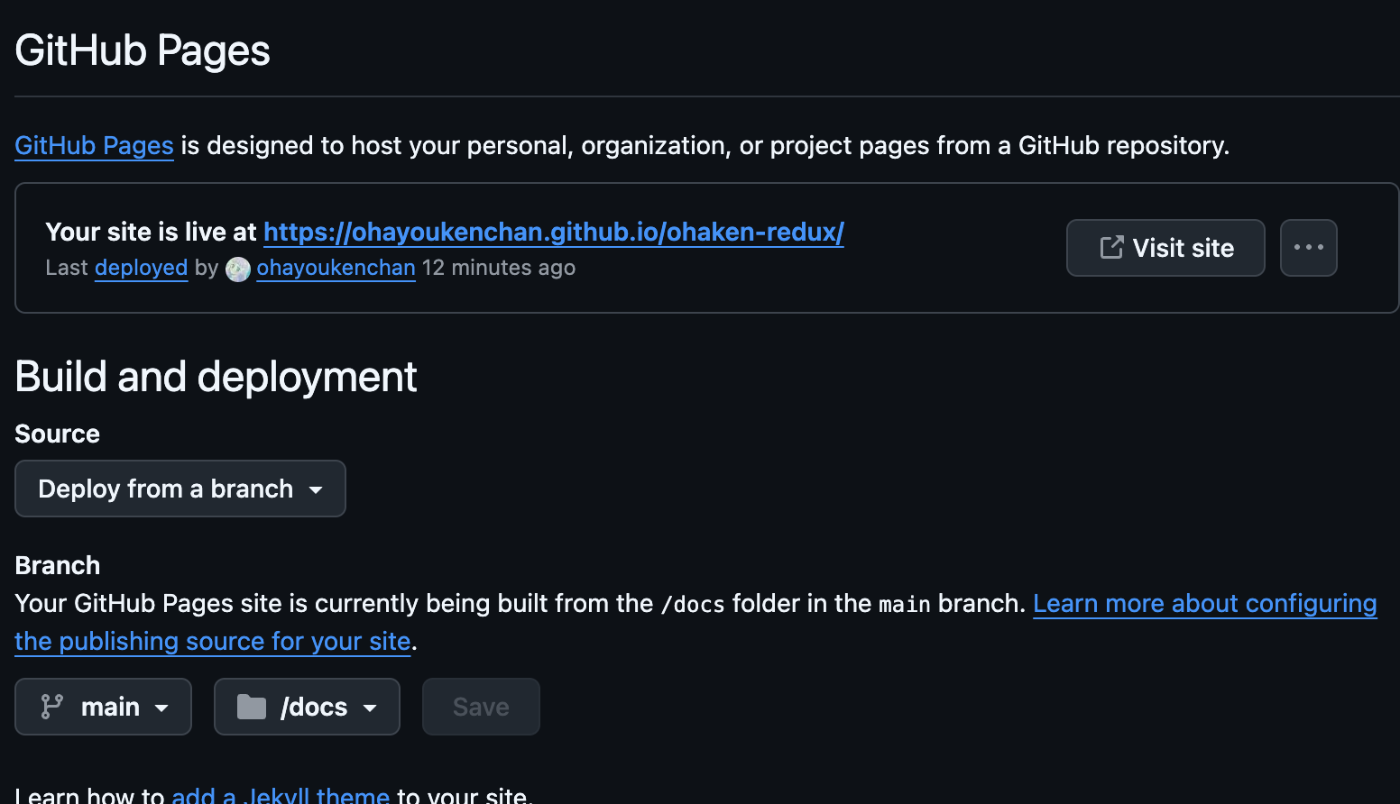Open ohayoukenchan user profile link
The image size is (1400, 804).
[336, 268]
